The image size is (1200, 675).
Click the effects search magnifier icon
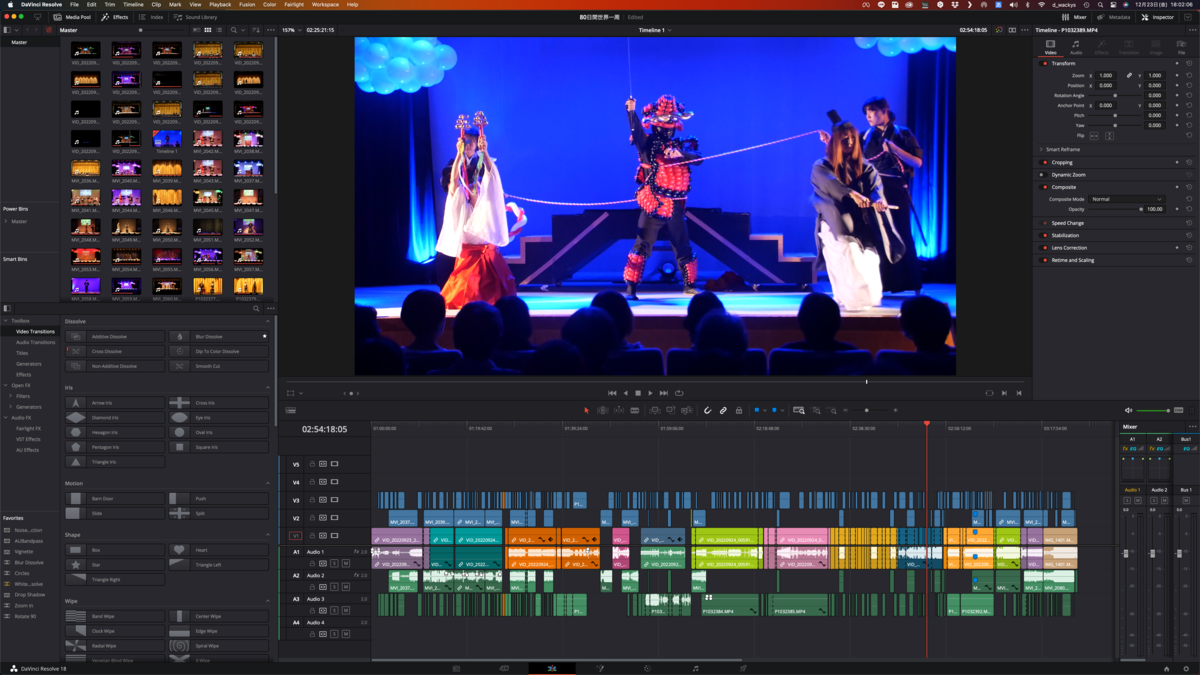pyautogui.click(x=256, y=308)
